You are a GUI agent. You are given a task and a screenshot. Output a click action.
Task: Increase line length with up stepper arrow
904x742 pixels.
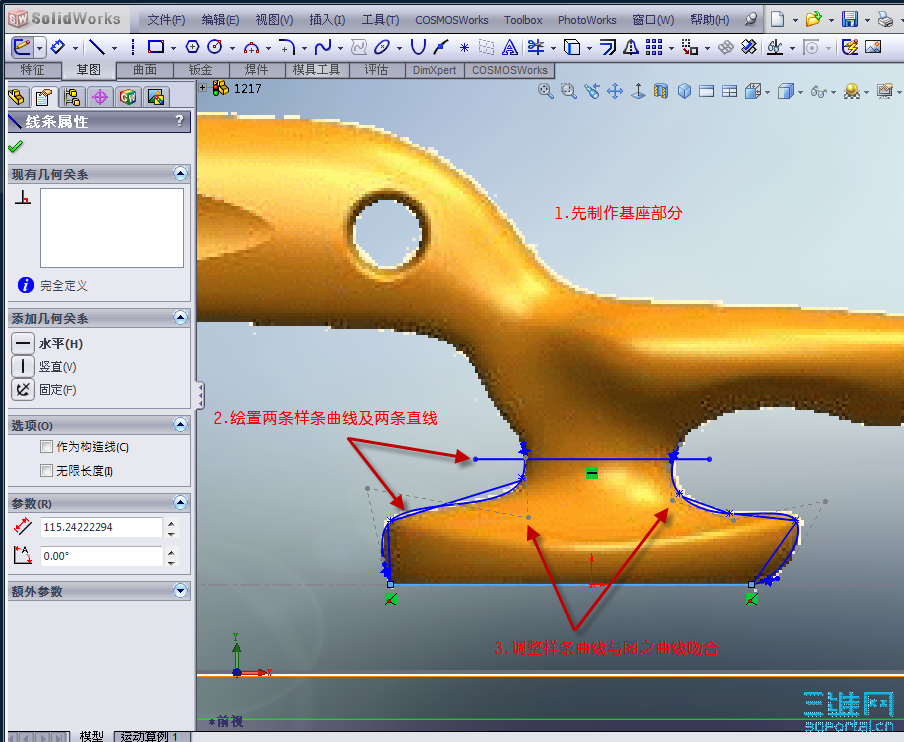pyautogui.click(x=171, y=523)
